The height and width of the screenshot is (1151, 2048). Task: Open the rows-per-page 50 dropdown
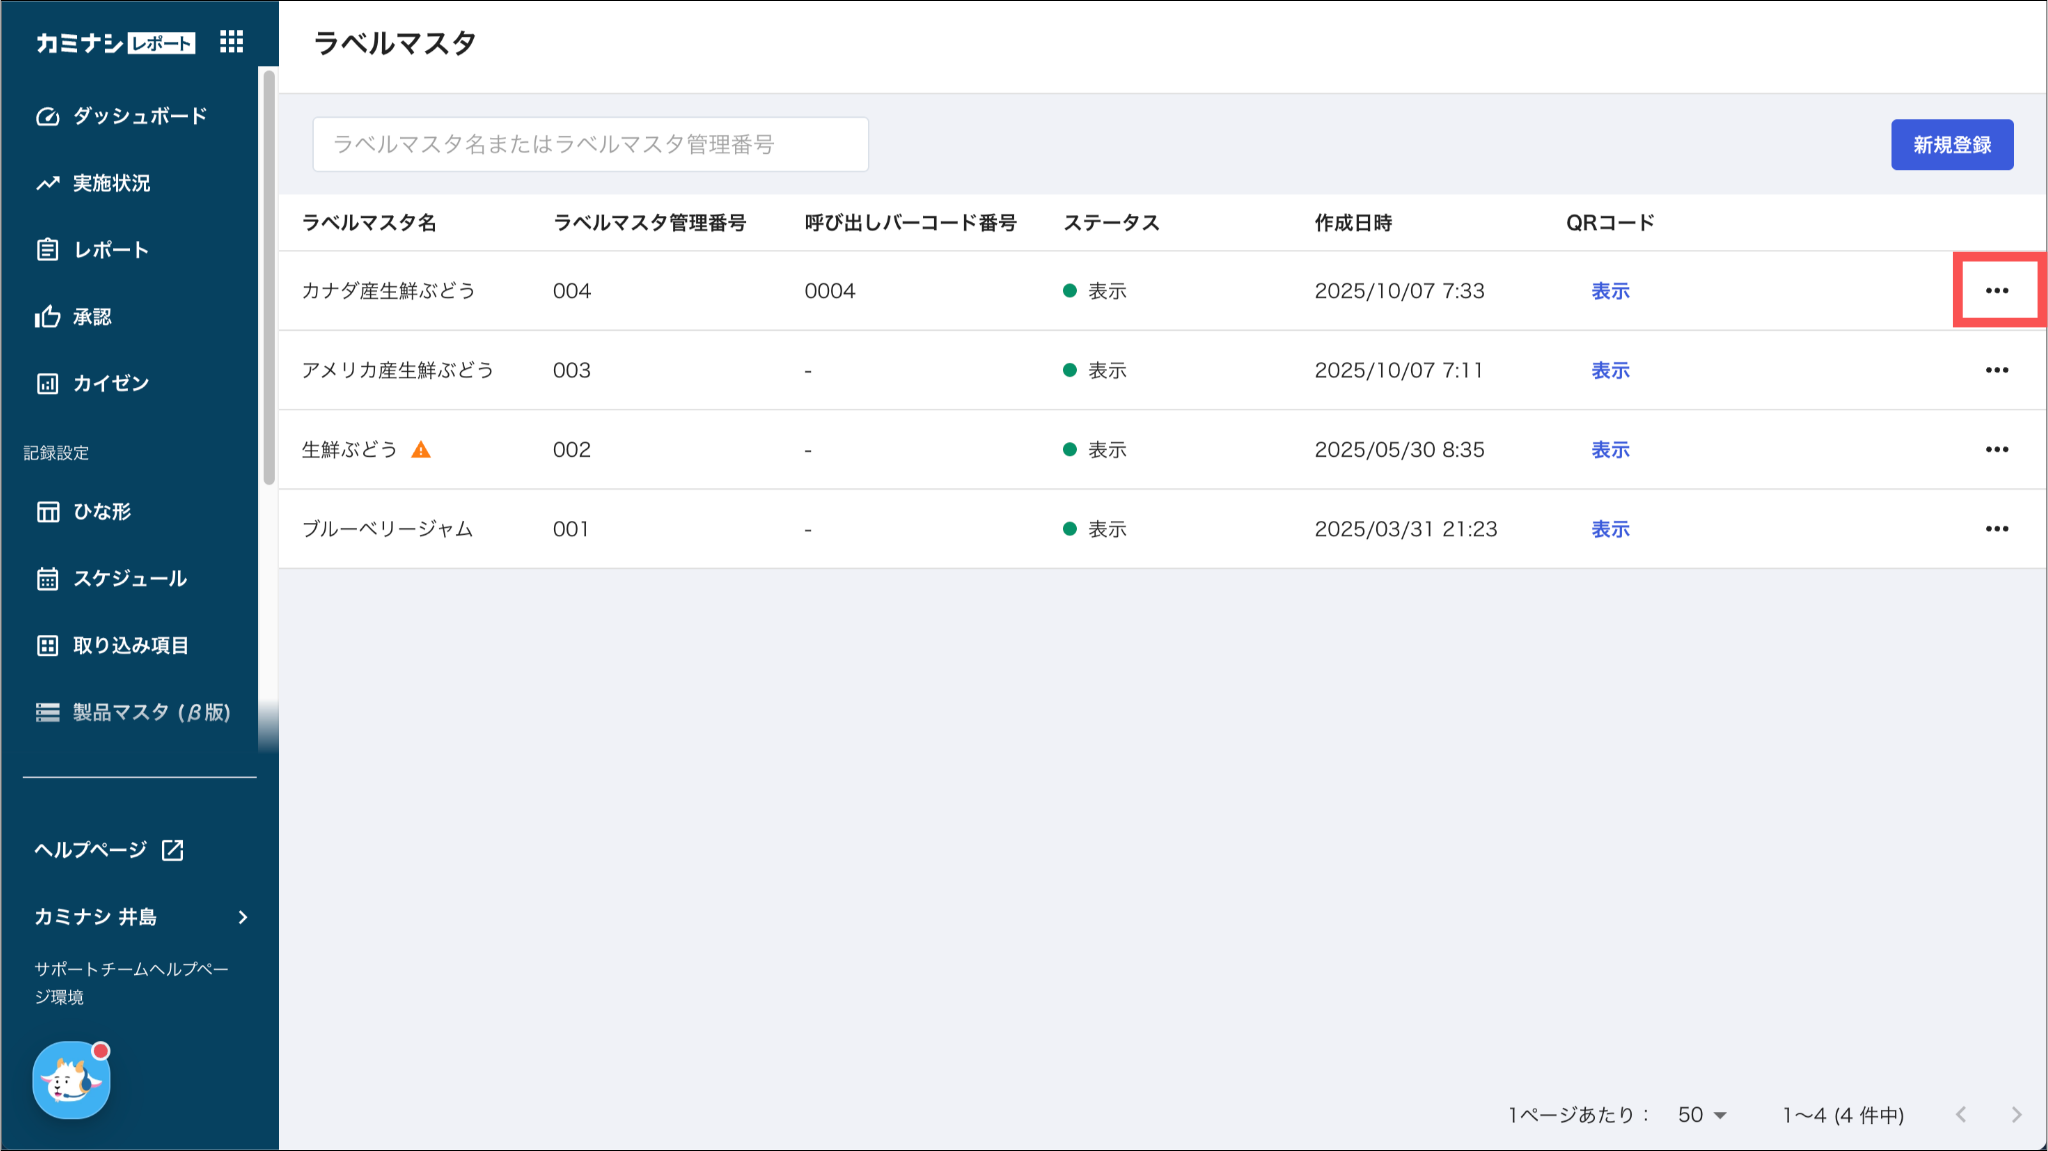1702,1115
